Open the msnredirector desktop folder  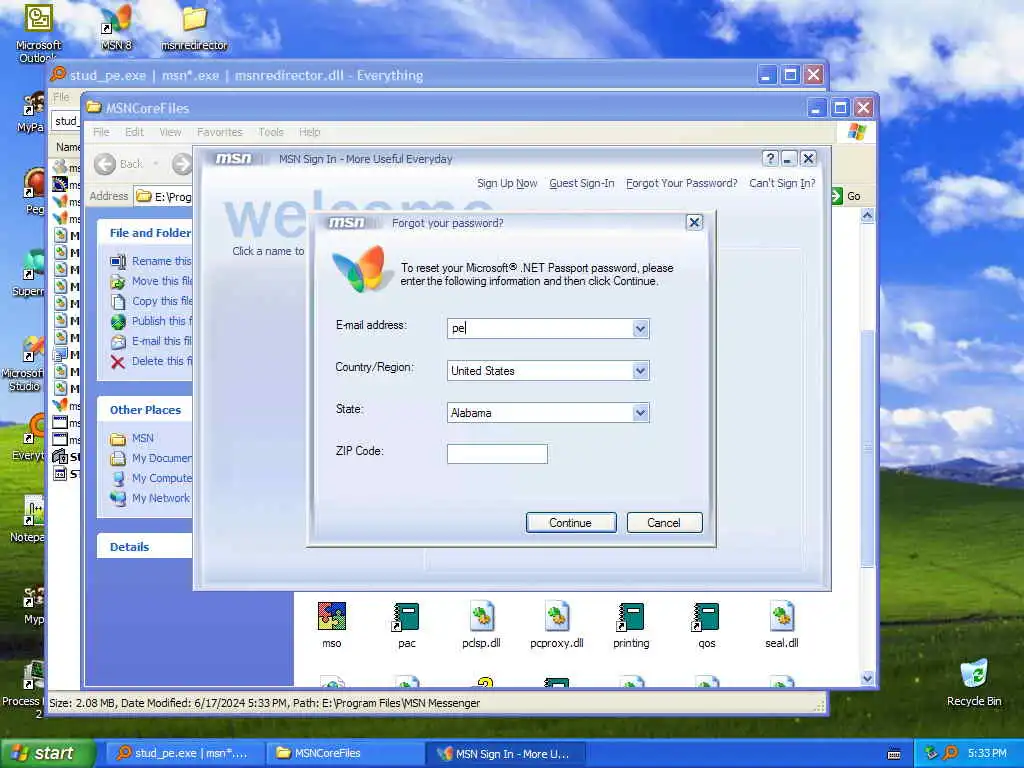(194, 27)
